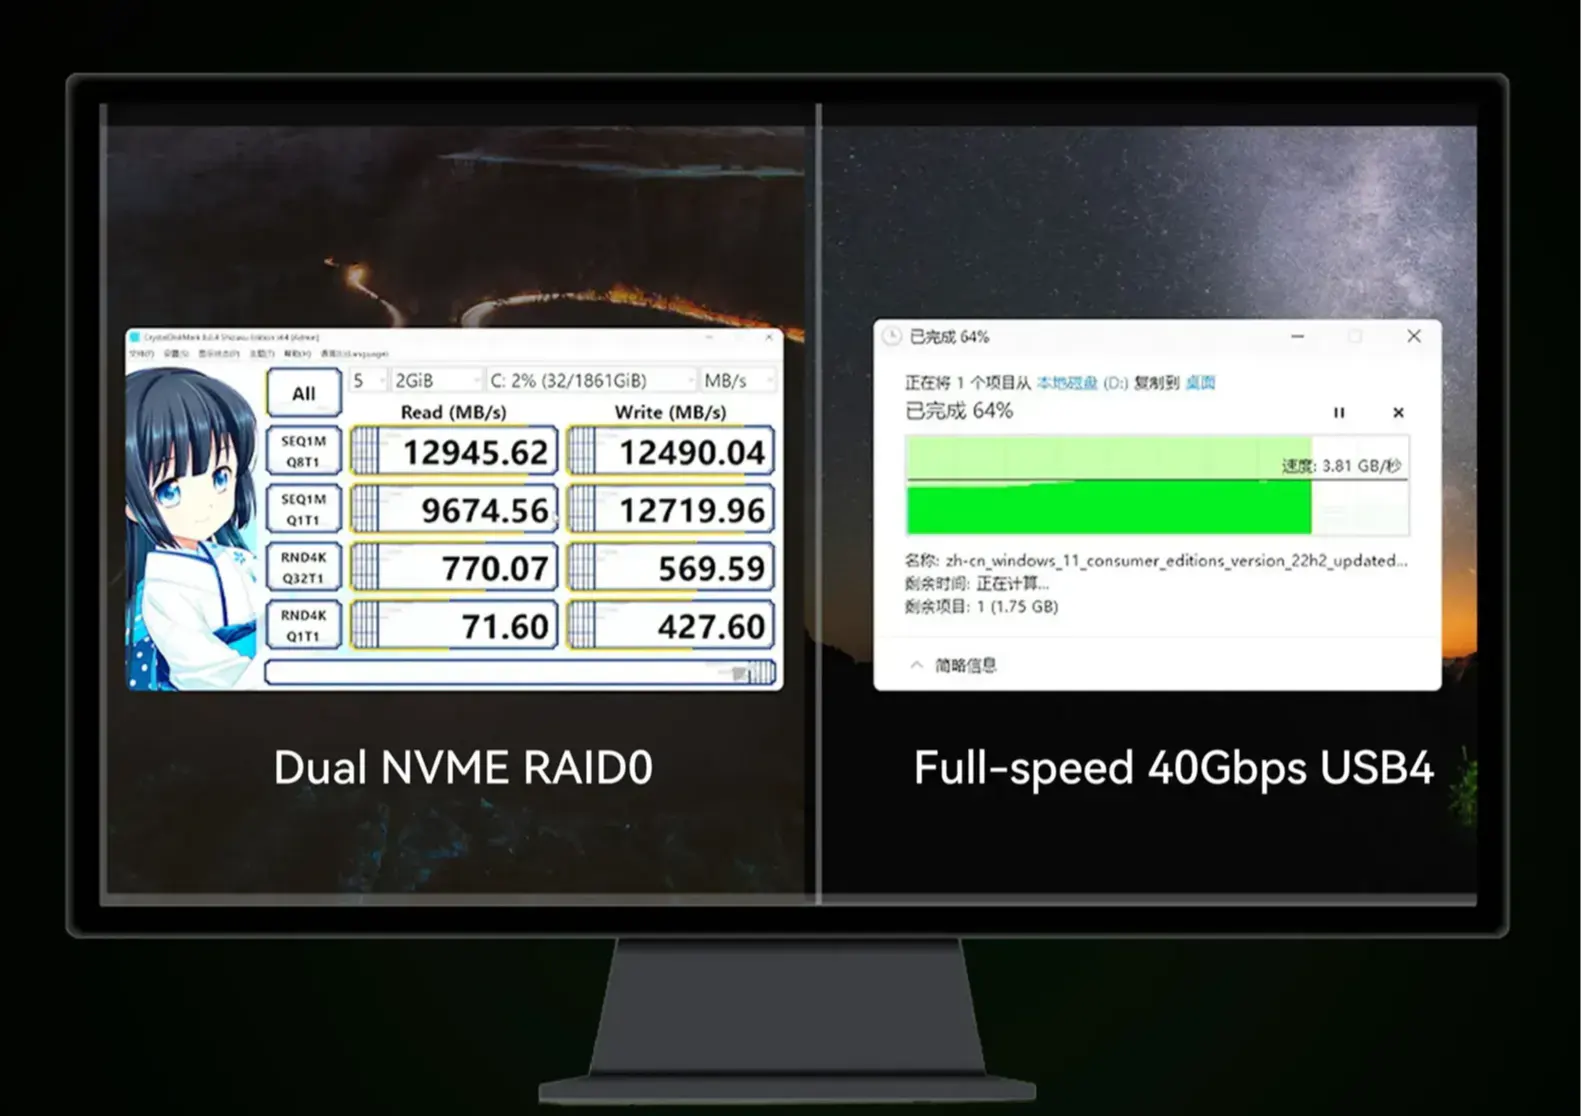Click the remaining time text 正在计算

click(x=1012, y=584)
